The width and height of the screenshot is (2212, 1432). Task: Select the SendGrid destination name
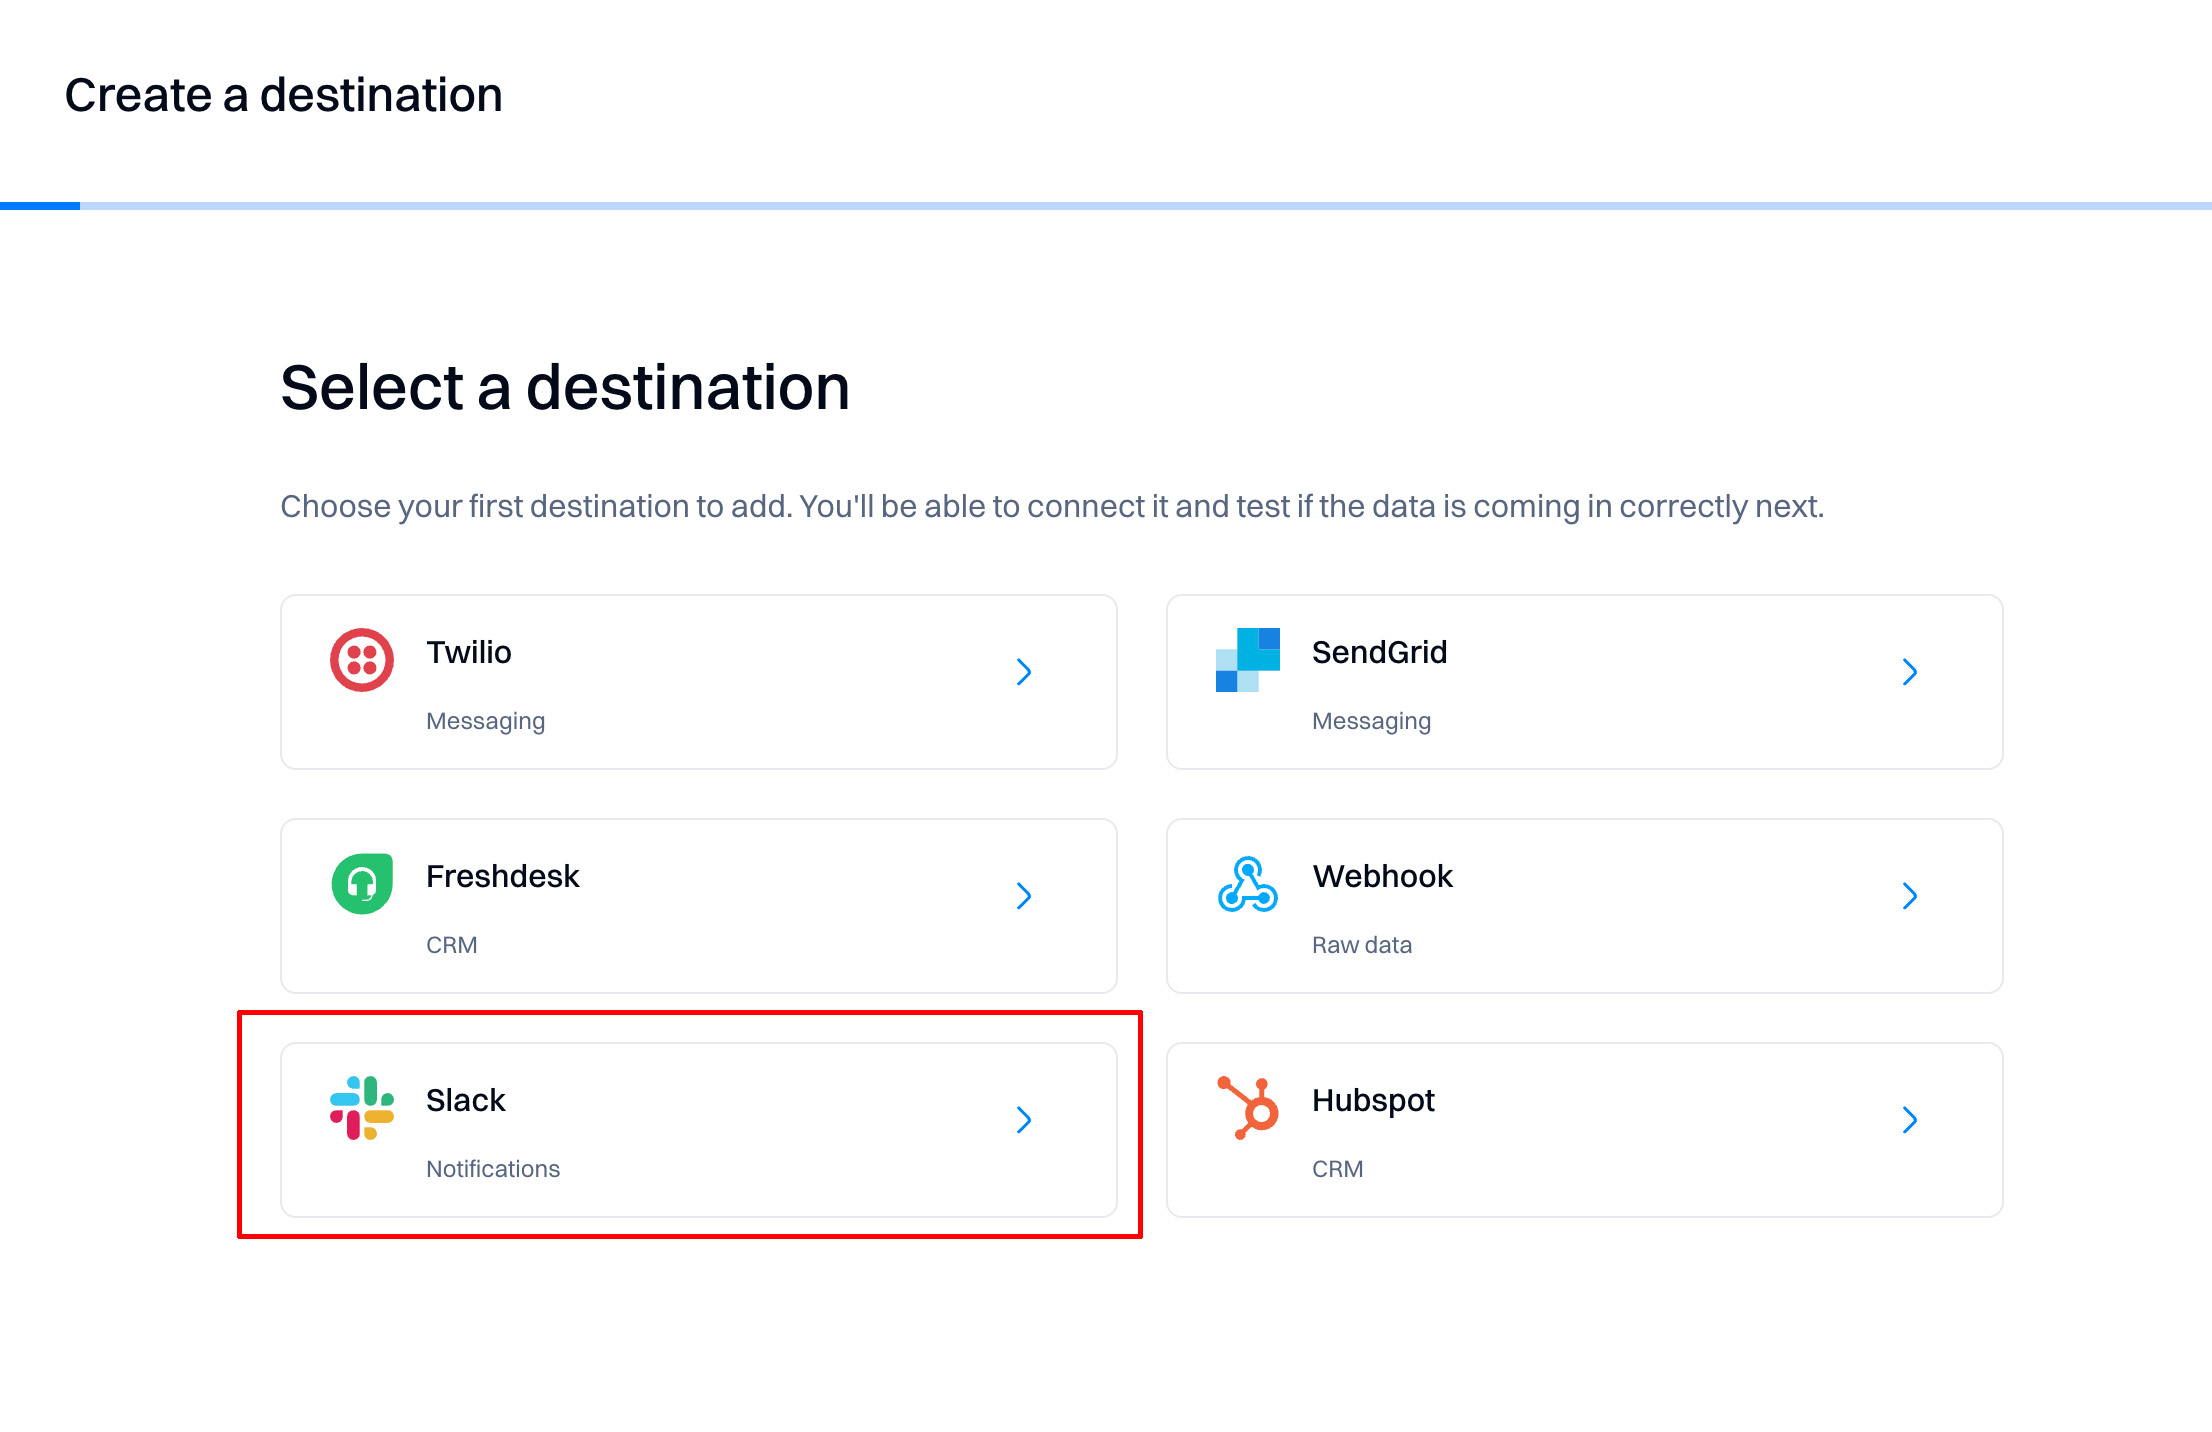pyautogui.click(x=1379, y=652)
